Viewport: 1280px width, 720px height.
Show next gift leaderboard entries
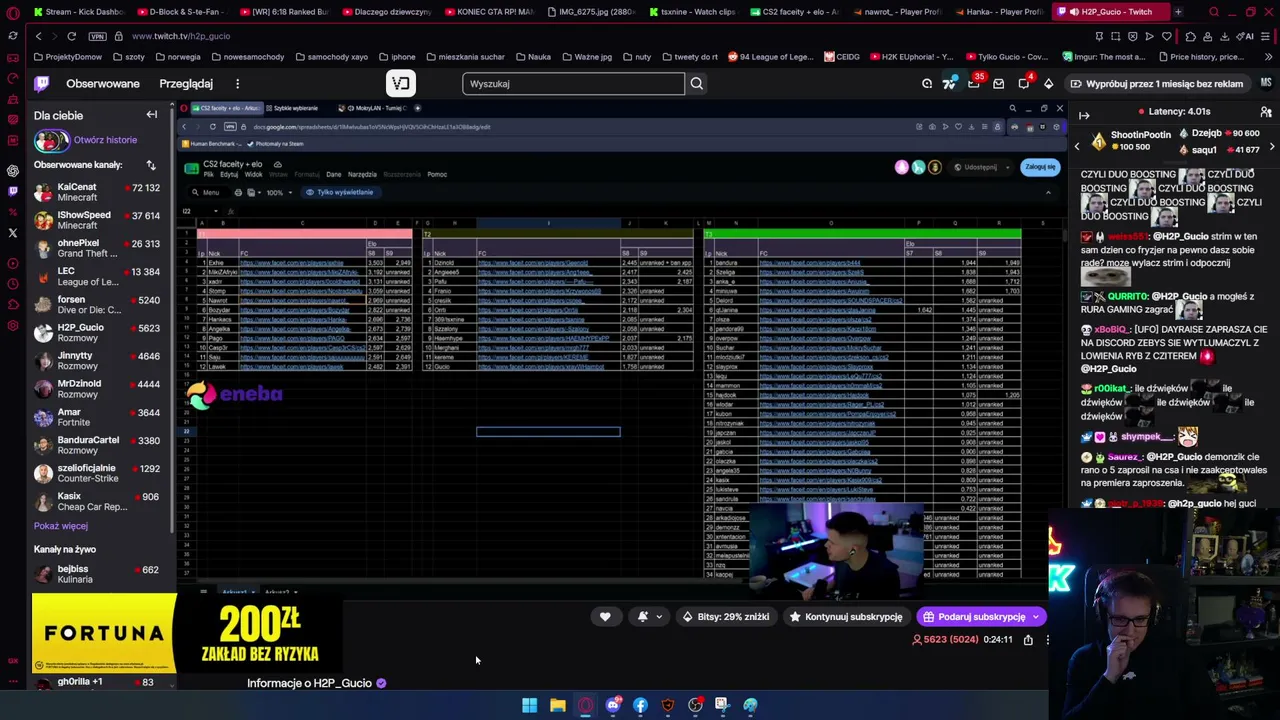click(1271, 147)
